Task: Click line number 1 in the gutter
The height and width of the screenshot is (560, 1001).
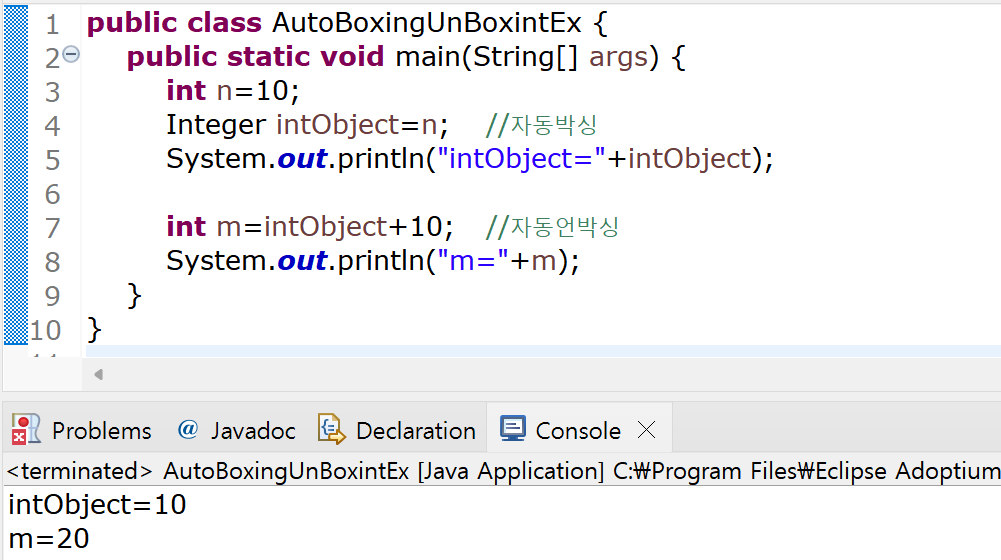Action: click(x=52, y=24)
